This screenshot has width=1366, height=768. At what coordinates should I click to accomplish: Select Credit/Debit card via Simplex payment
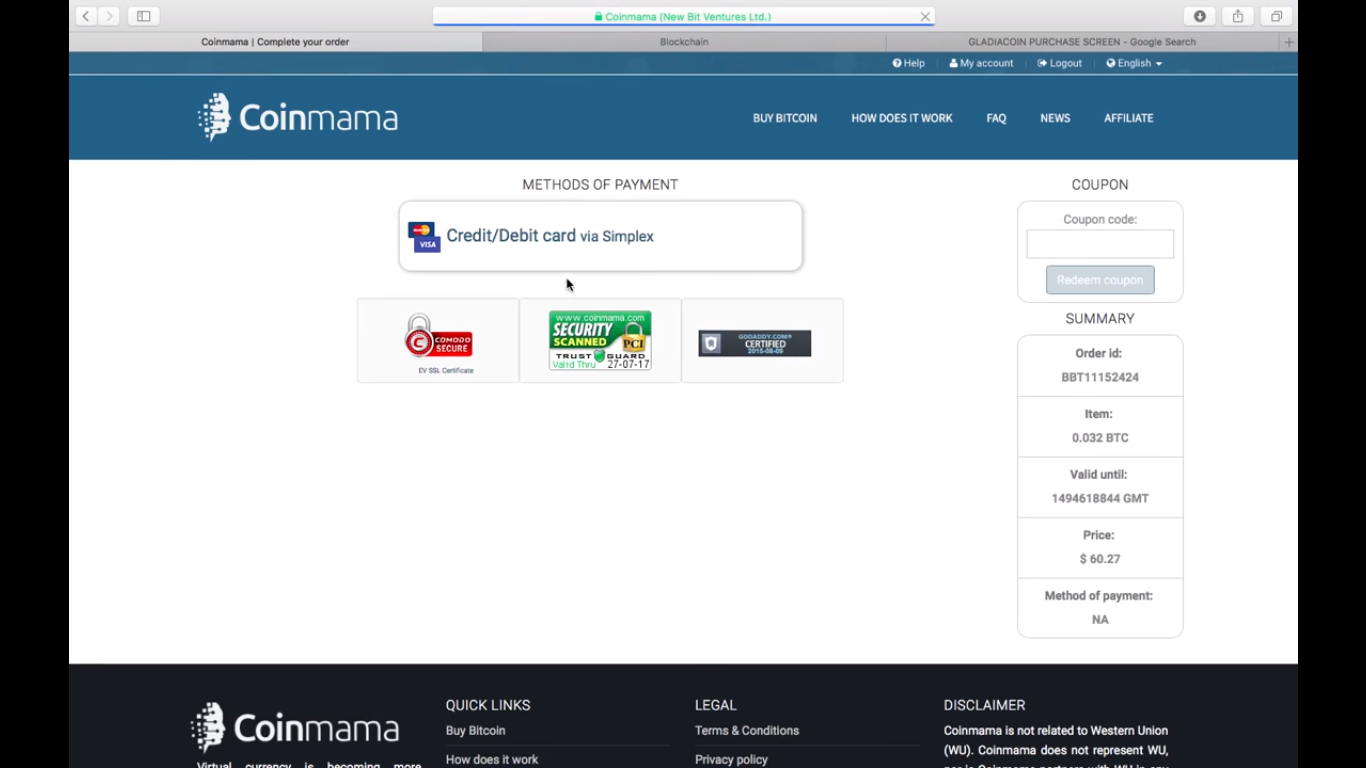click(x=600, y=236)
